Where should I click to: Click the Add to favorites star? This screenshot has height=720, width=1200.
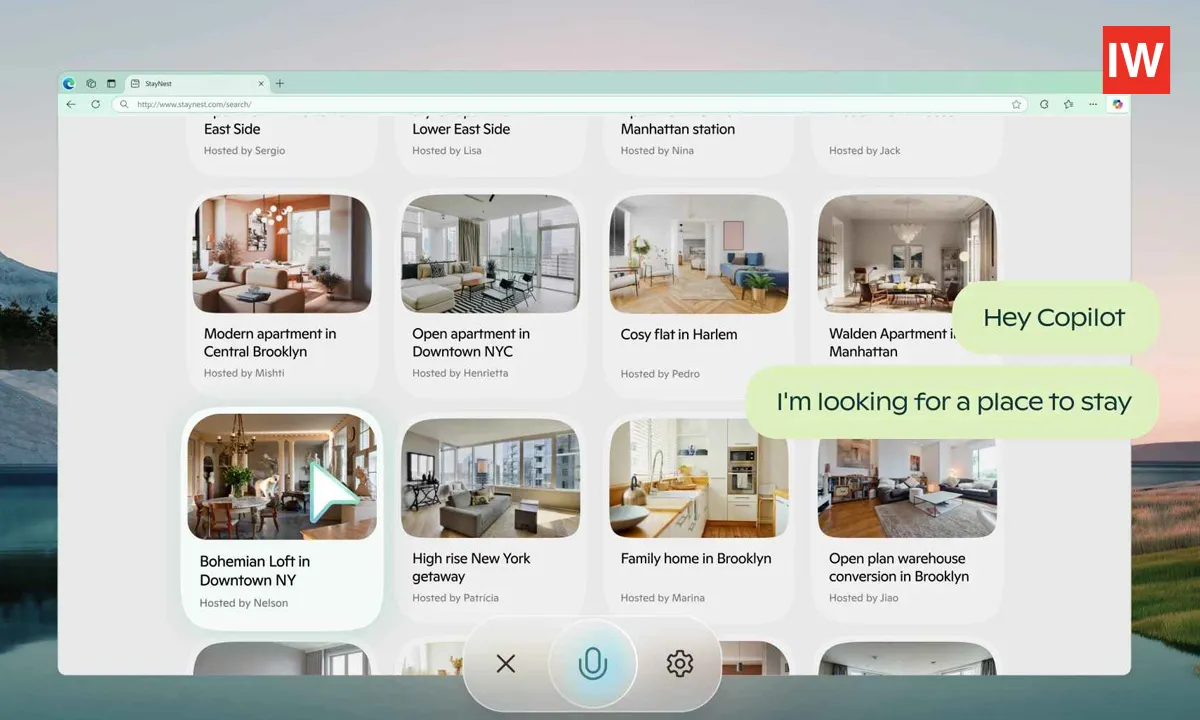coord(1016,104)
